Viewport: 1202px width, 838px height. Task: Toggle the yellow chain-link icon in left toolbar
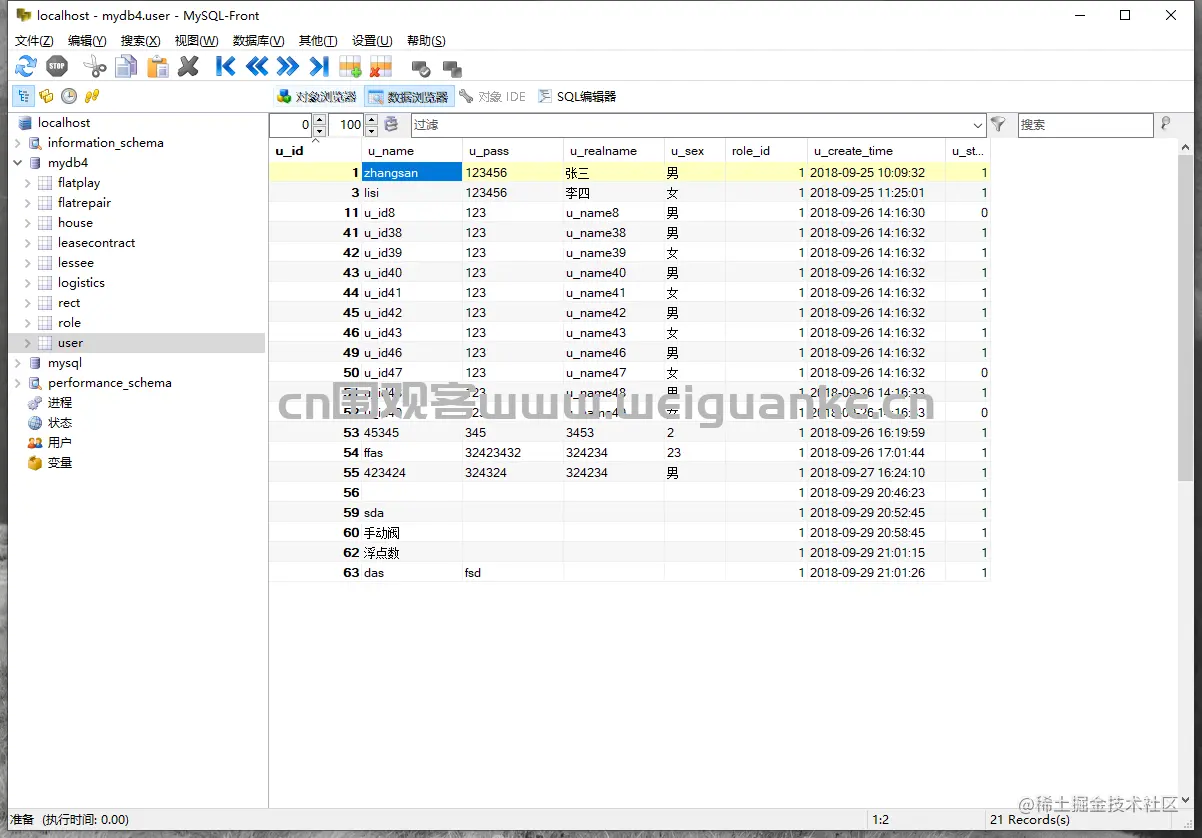(92, 96)
